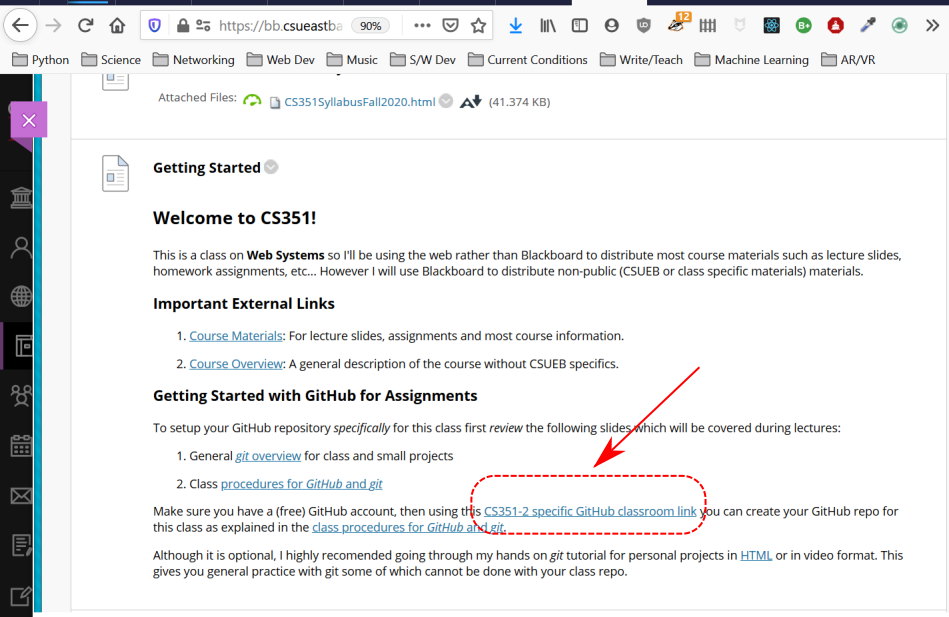
Task: Follow the CS351-2 specific GitHub classroom link
Action: point(589,511)
